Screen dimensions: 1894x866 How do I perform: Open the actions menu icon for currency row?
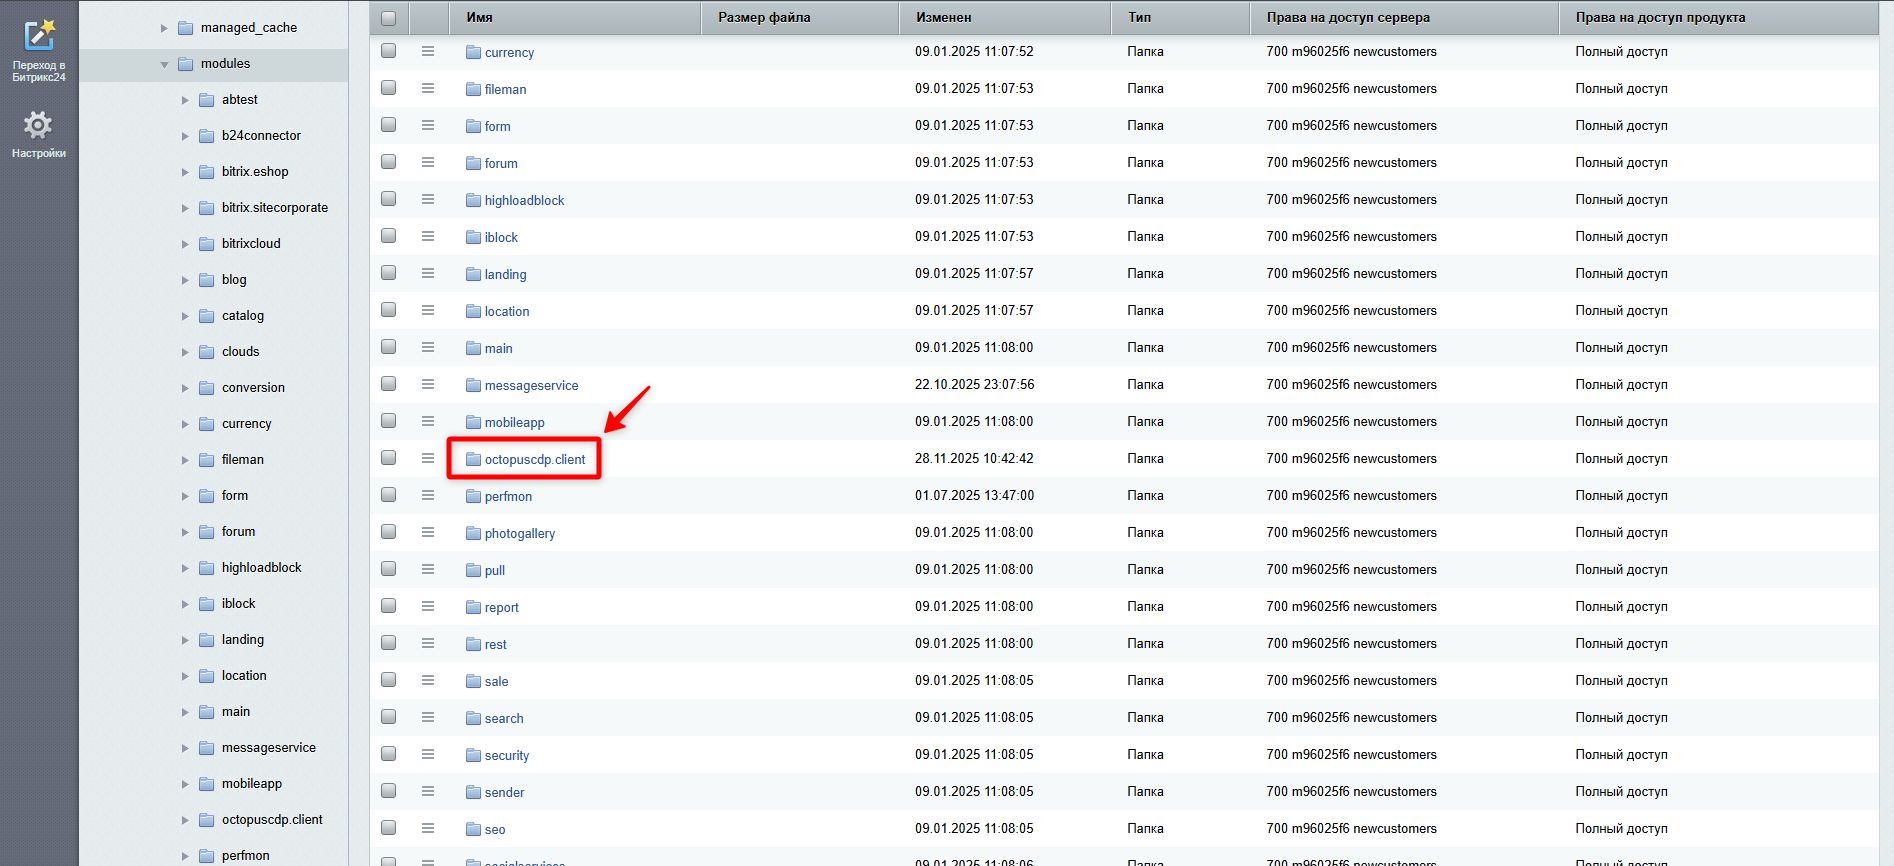pyautogui.click(x=428, y=51)
